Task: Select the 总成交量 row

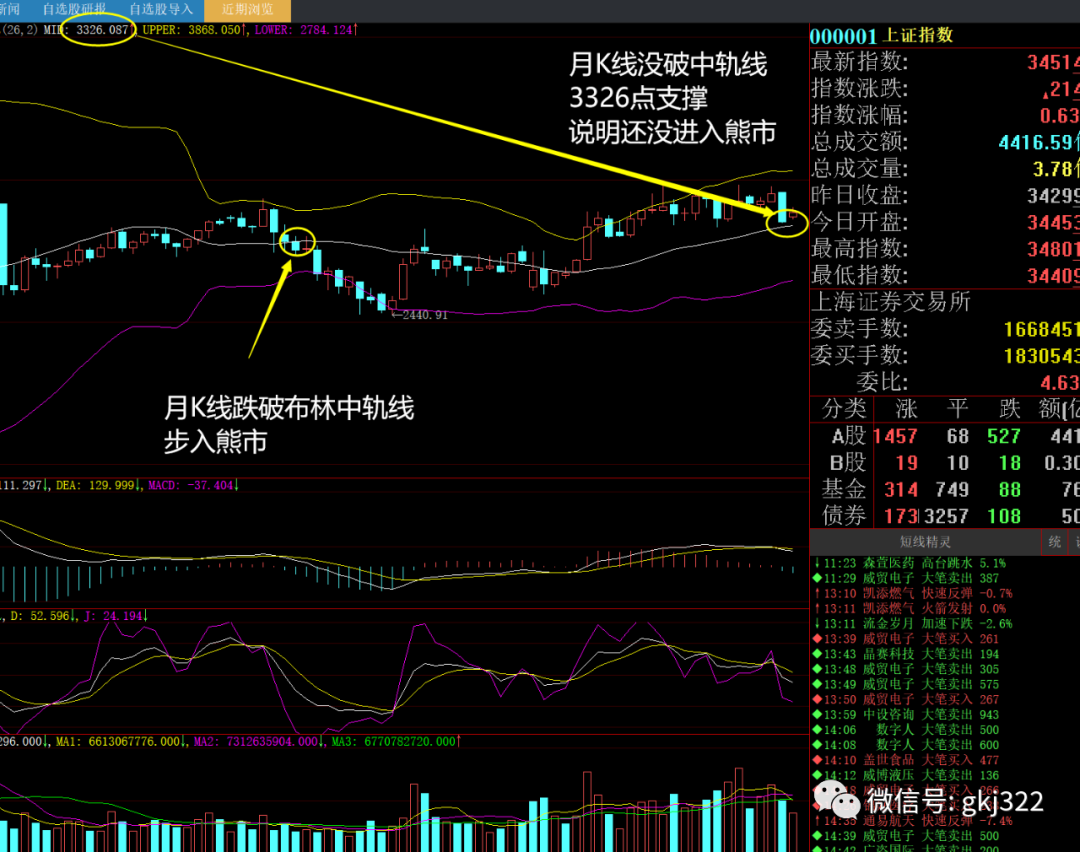Action: pyautogui.click(x=945, y=169)
